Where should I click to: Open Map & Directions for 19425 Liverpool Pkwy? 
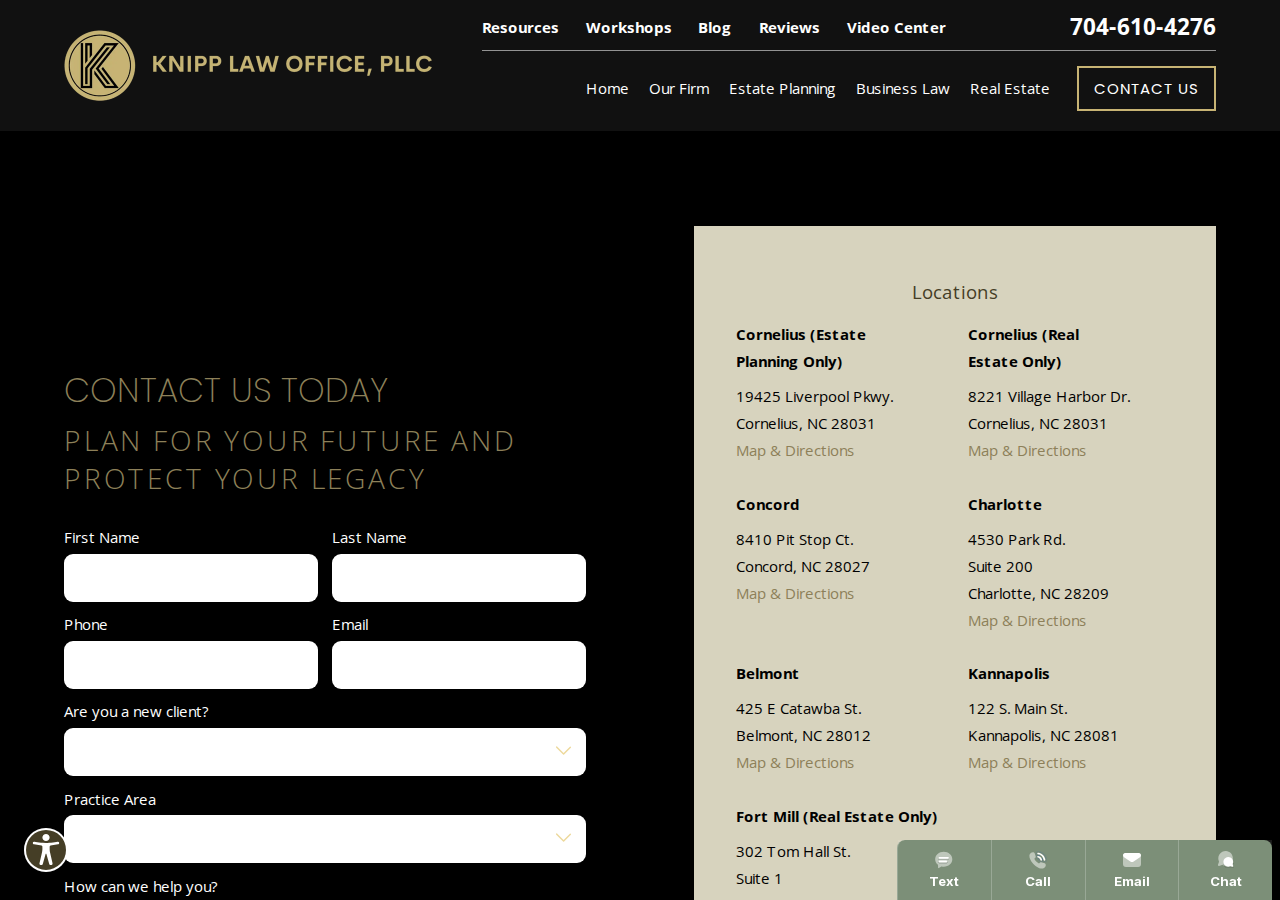[795, 451]
